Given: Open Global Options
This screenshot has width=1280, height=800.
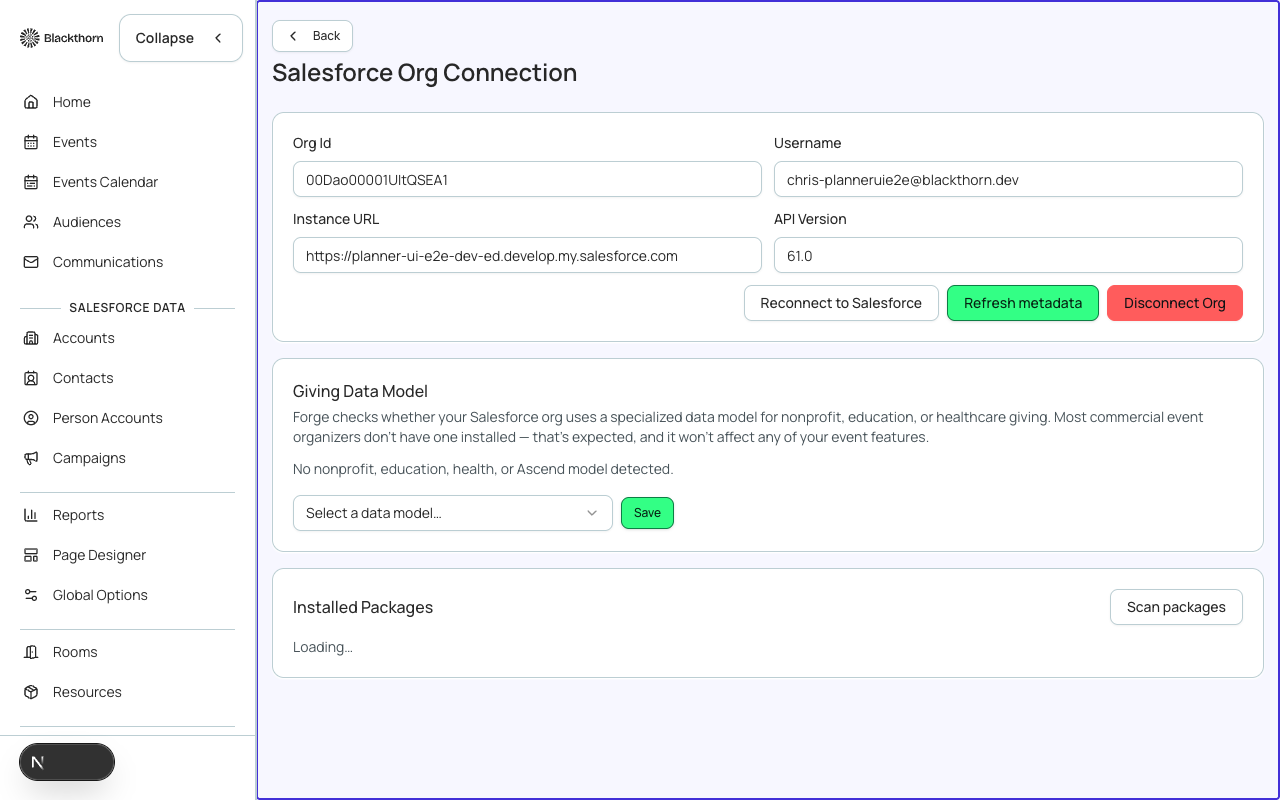Looking at the screenshot, I should [127, 595].
